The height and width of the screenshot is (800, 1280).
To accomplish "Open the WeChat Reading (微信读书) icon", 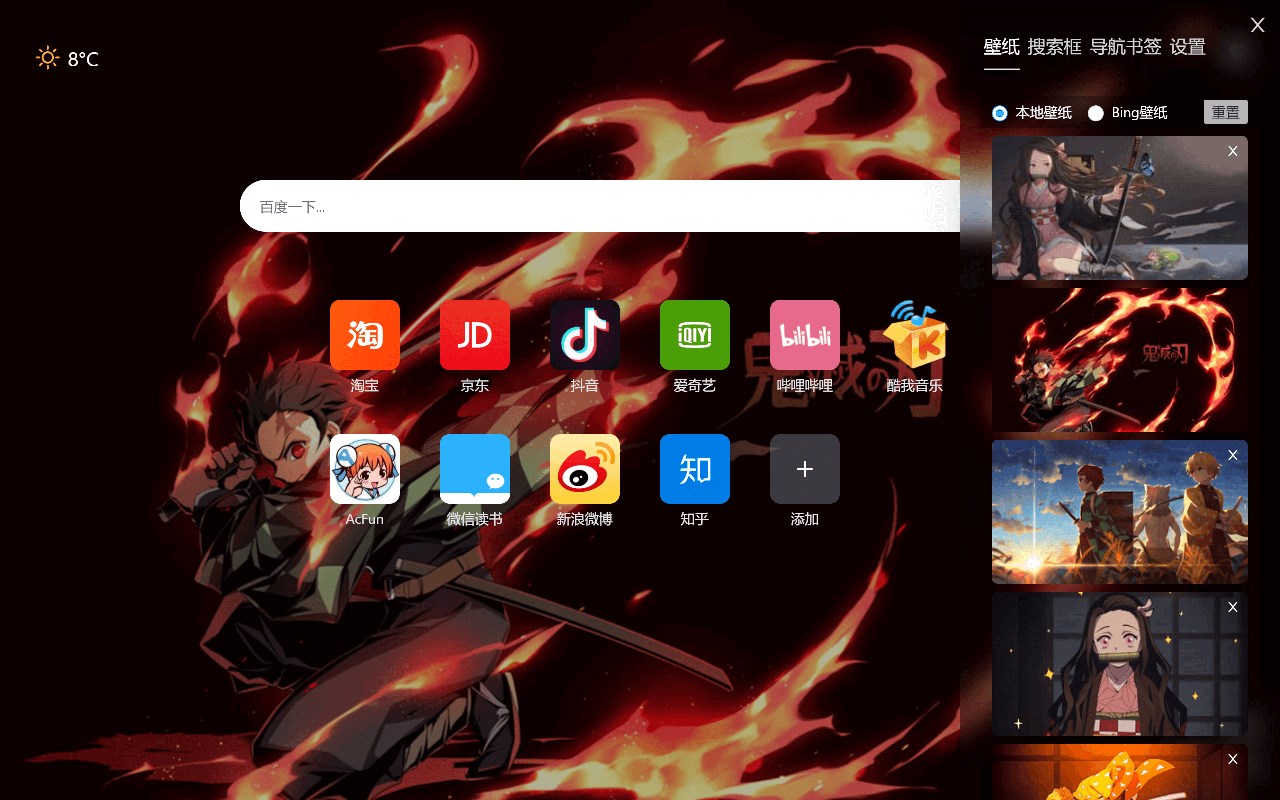I will tap(475, 469).
